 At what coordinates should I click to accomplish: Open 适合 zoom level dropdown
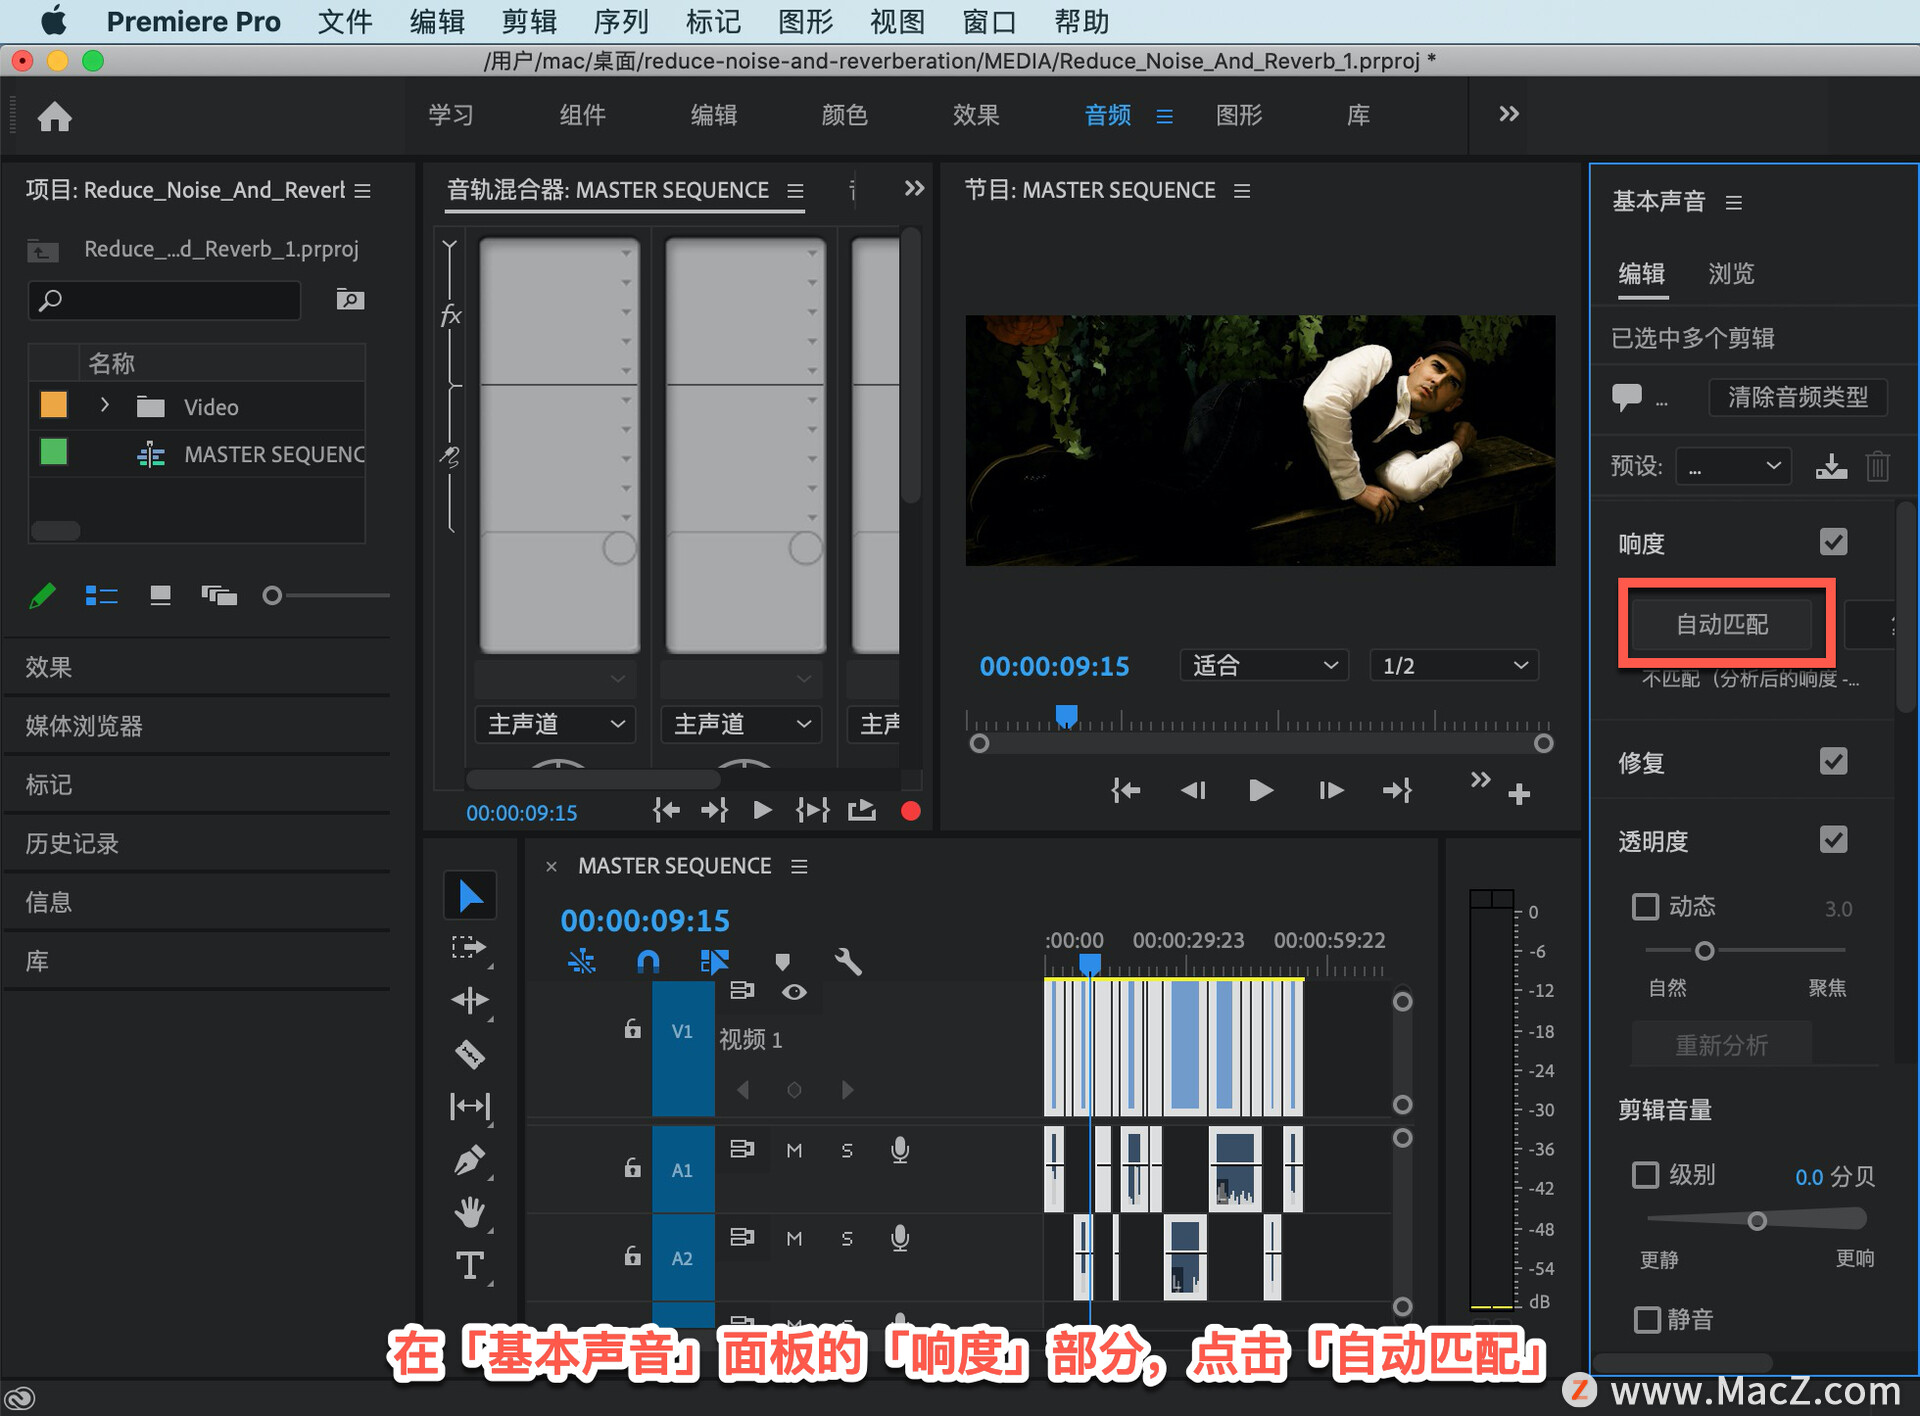click(1264, 666)
